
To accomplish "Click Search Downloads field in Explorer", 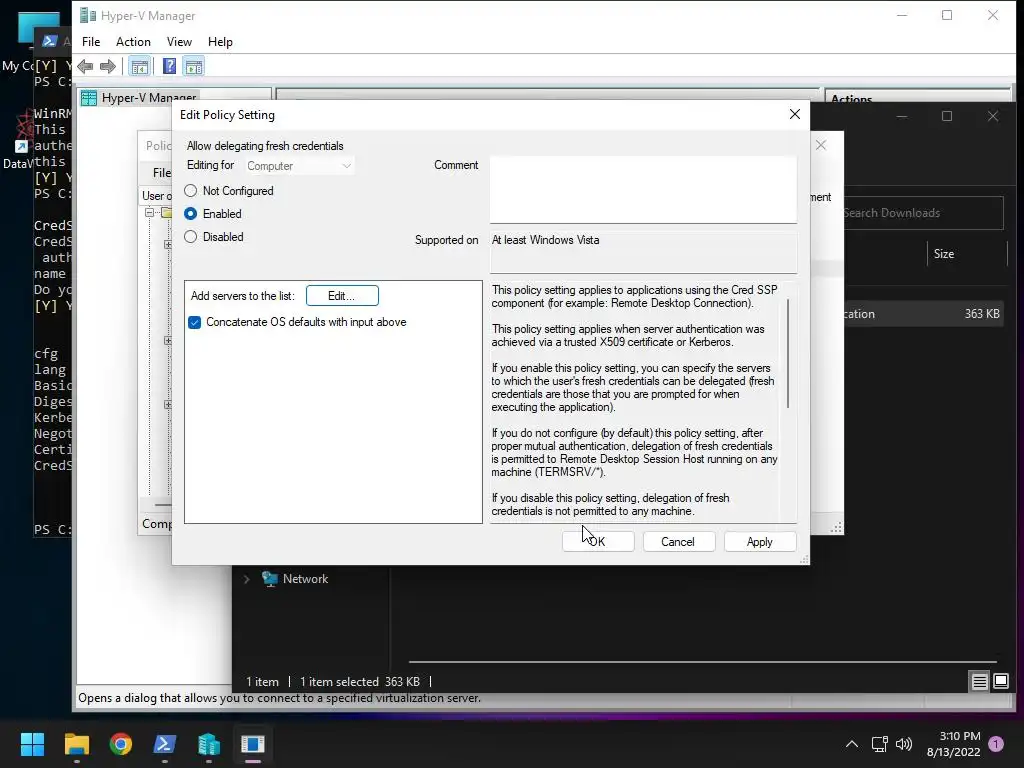I will click(922, 213).
